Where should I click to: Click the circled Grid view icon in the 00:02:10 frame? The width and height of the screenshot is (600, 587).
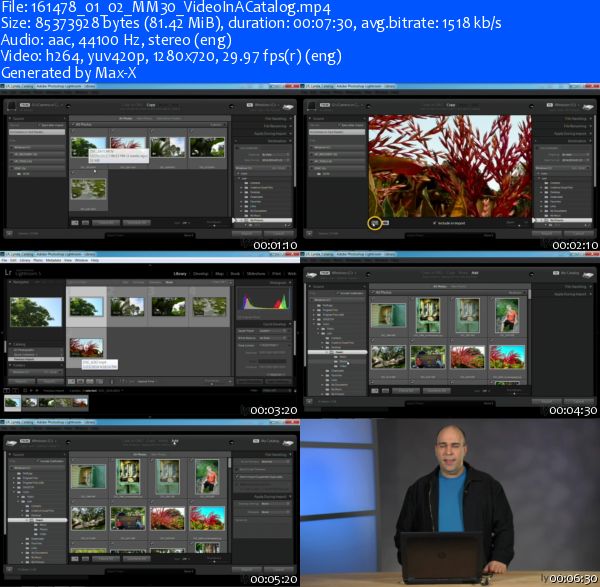coord(375,223)
